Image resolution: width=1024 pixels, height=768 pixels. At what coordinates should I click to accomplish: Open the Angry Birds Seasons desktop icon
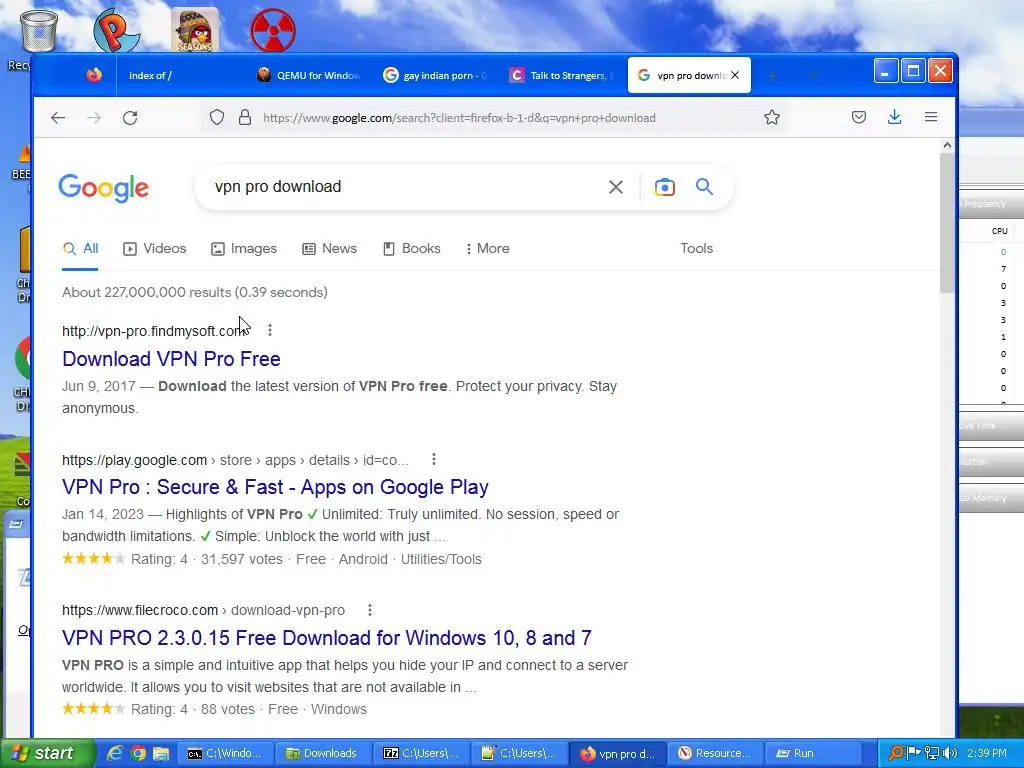(195, 30)
